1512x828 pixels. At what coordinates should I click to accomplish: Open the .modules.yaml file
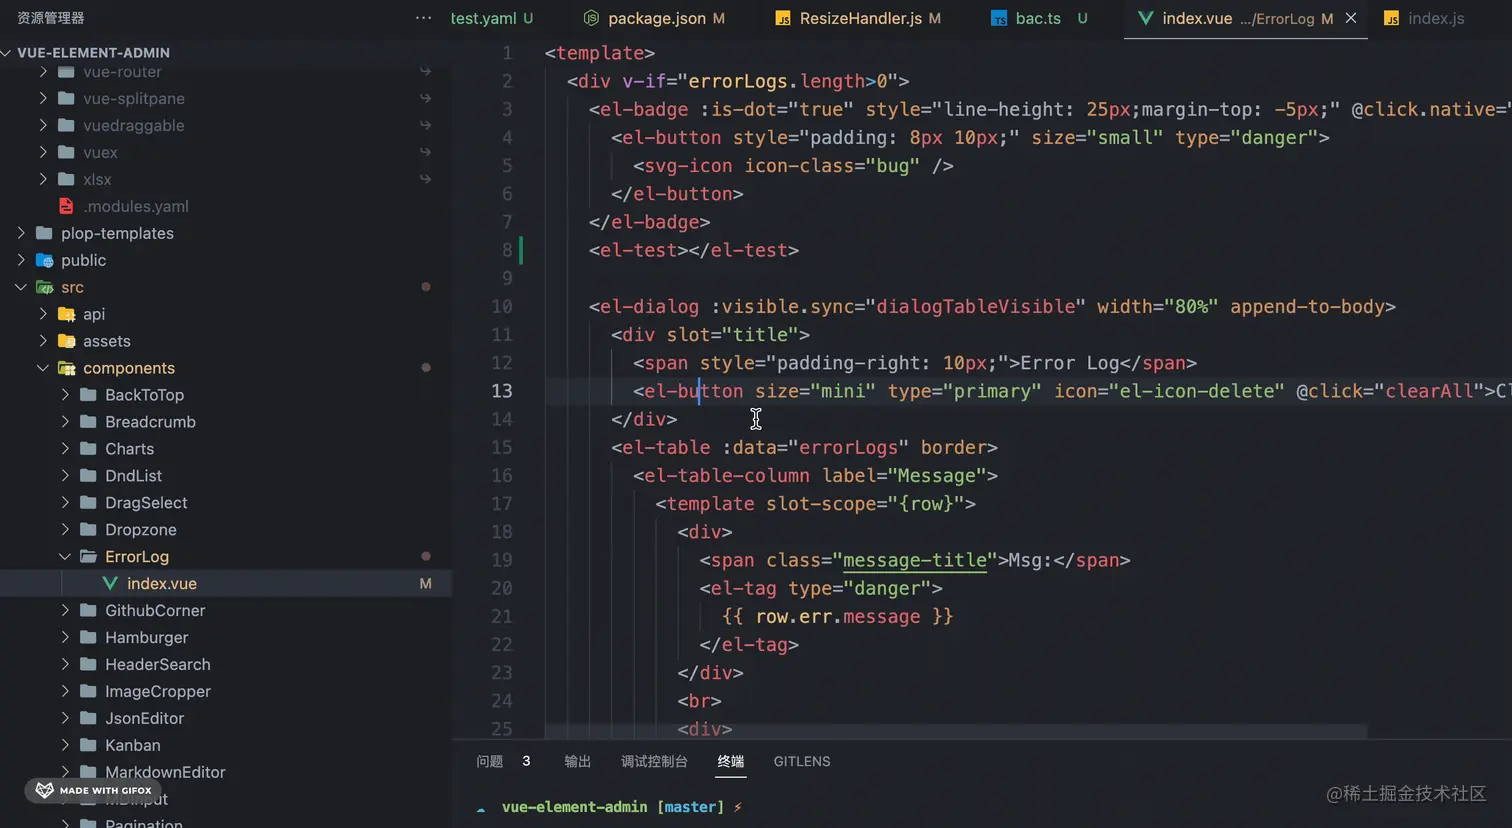[136, 206]
